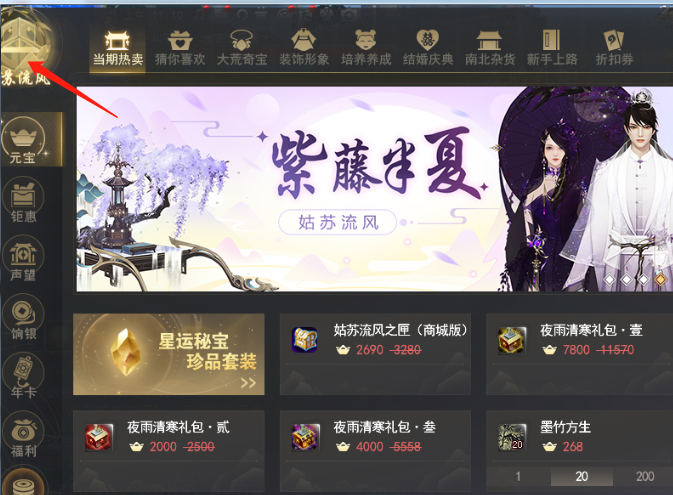Select quantity 200 for 墨竹方生
This screenshot has width=673, height=495.
click(645, 476)
